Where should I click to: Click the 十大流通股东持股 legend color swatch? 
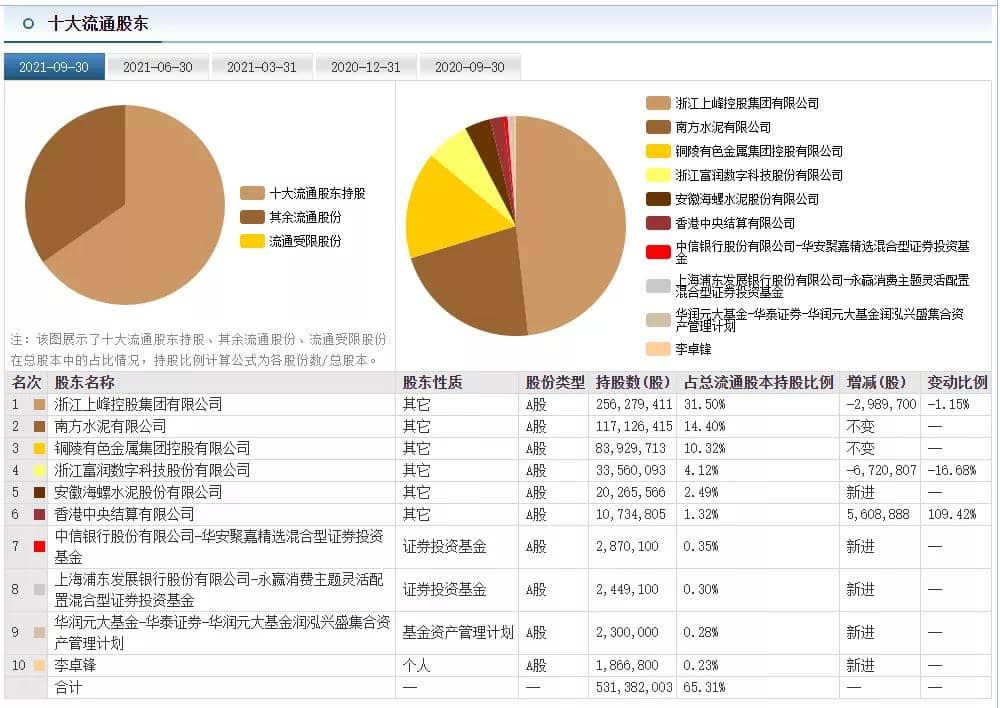pyautogui.click(x=252, y=193)
